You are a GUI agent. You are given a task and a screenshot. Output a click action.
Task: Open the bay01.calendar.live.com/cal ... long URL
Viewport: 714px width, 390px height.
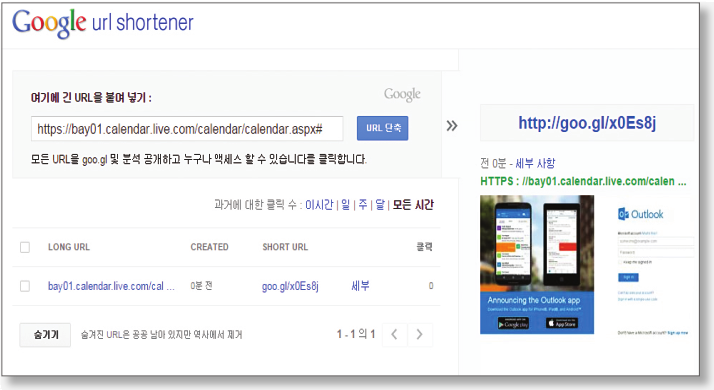111,286
